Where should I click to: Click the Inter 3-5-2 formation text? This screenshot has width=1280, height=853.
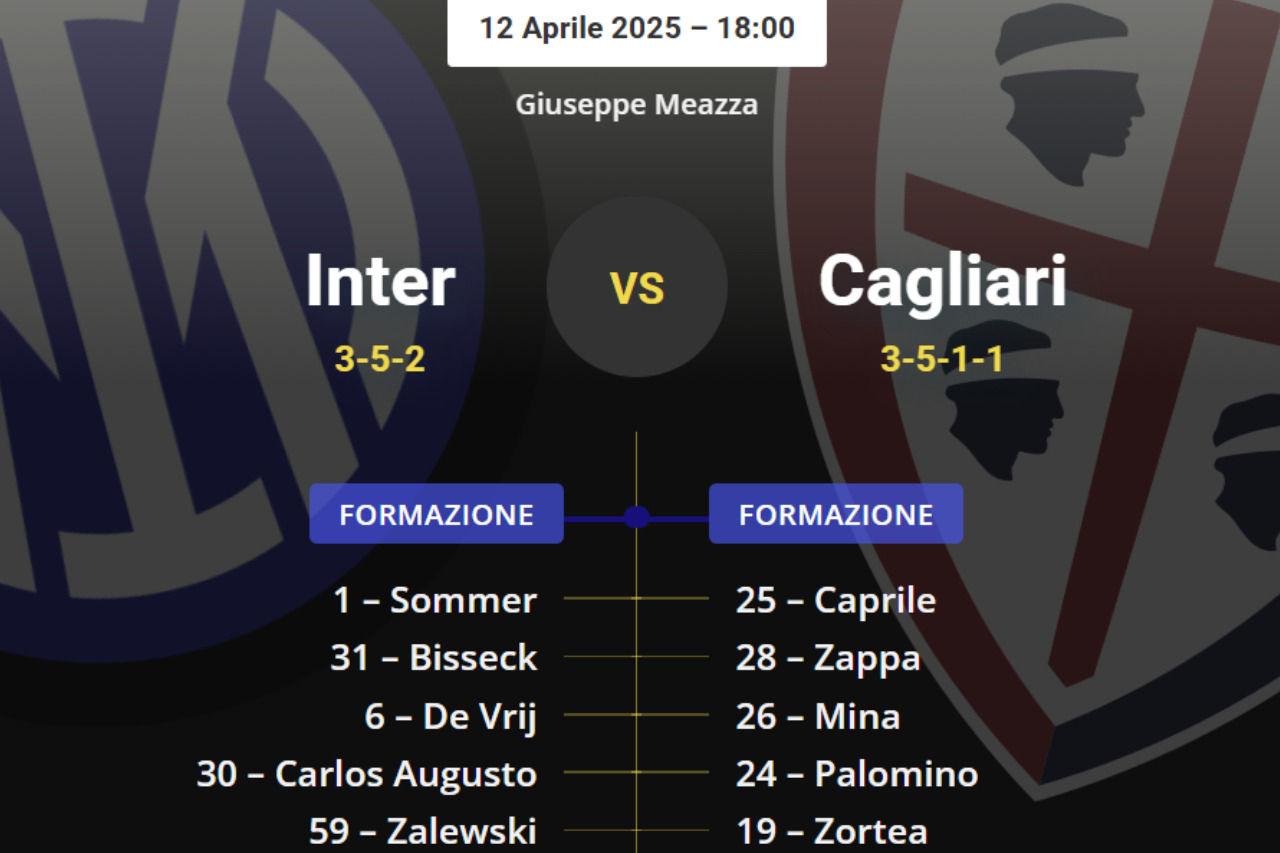380,358
